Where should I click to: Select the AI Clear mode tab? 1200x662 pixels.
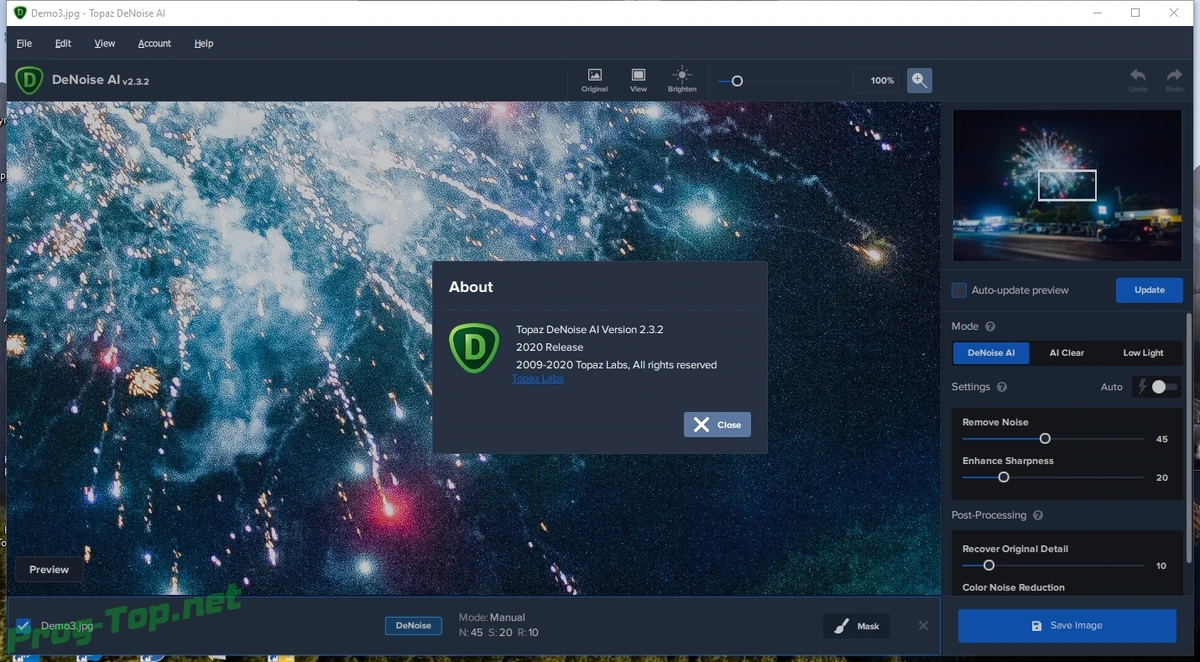click(1066, 353)
